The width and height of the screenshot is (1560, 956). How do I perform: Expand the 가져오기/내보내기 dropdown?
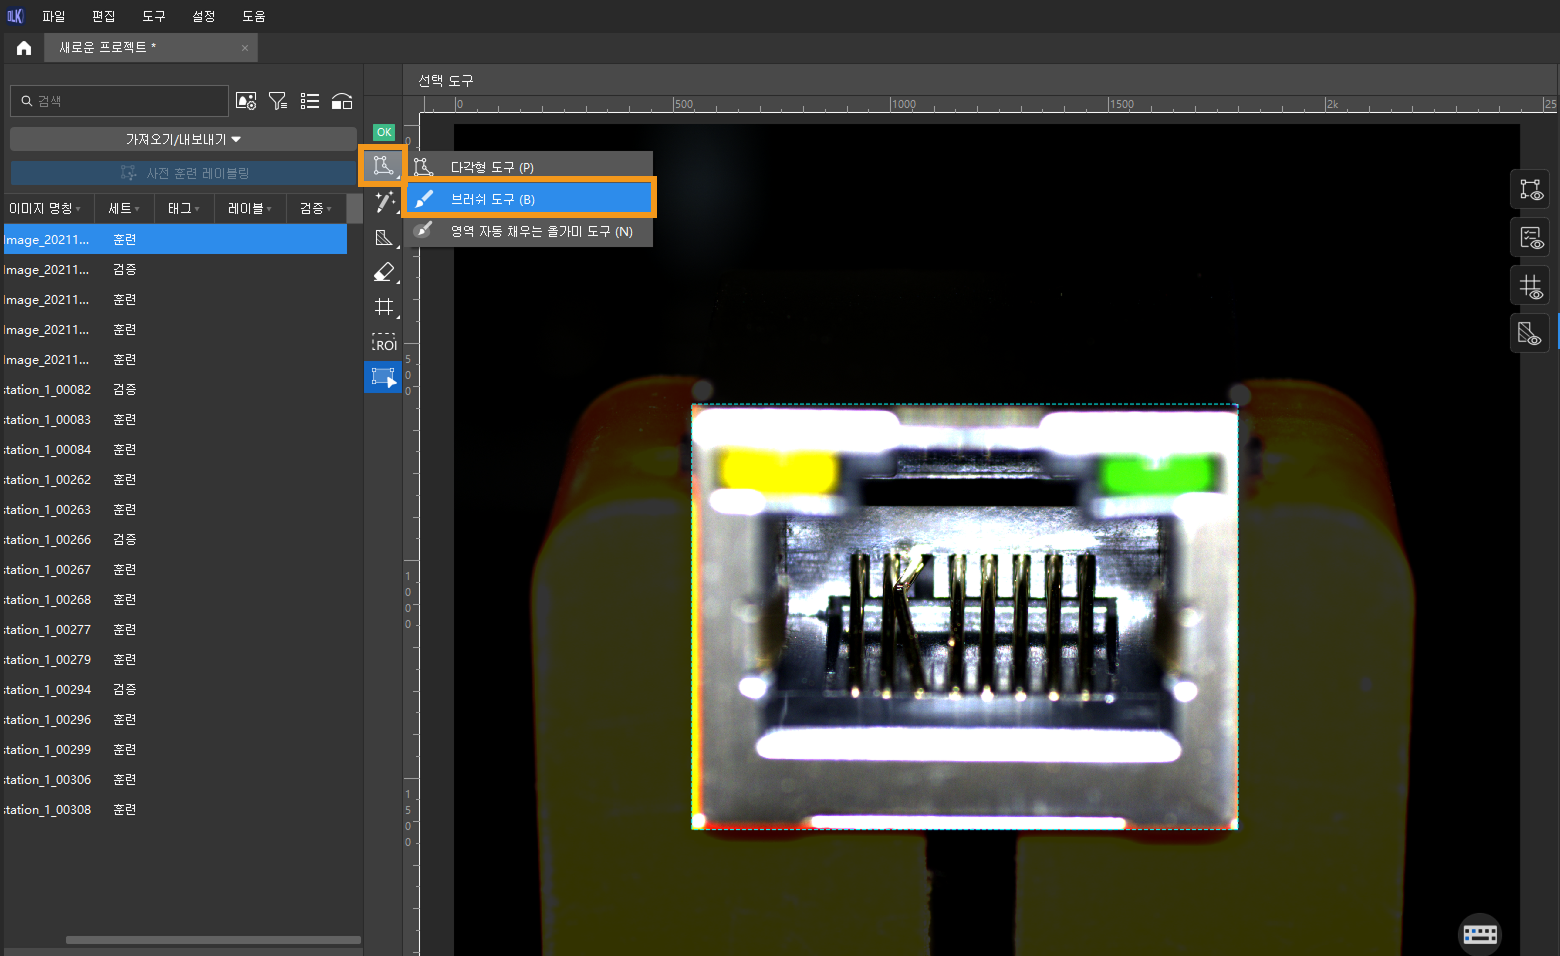[183, 139]
